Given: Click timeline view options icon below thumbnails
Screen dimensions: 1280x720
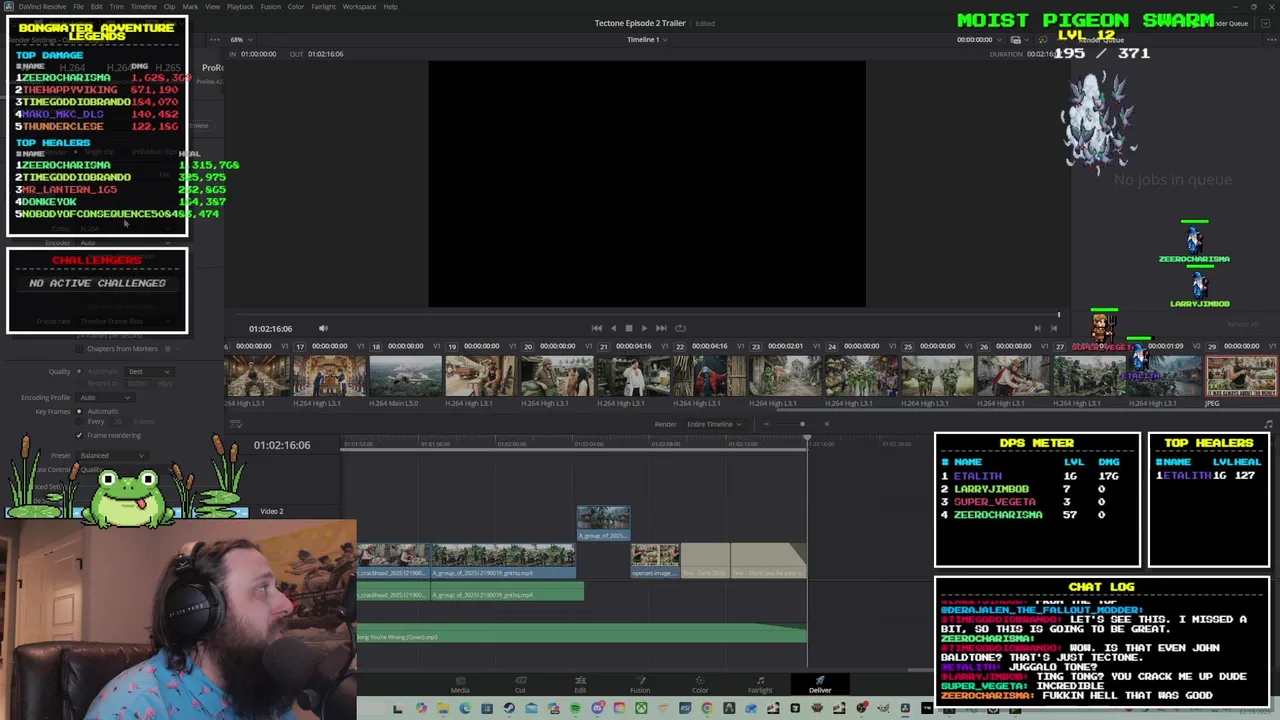Looking at the screenshot, I should (x=236, y=424).
